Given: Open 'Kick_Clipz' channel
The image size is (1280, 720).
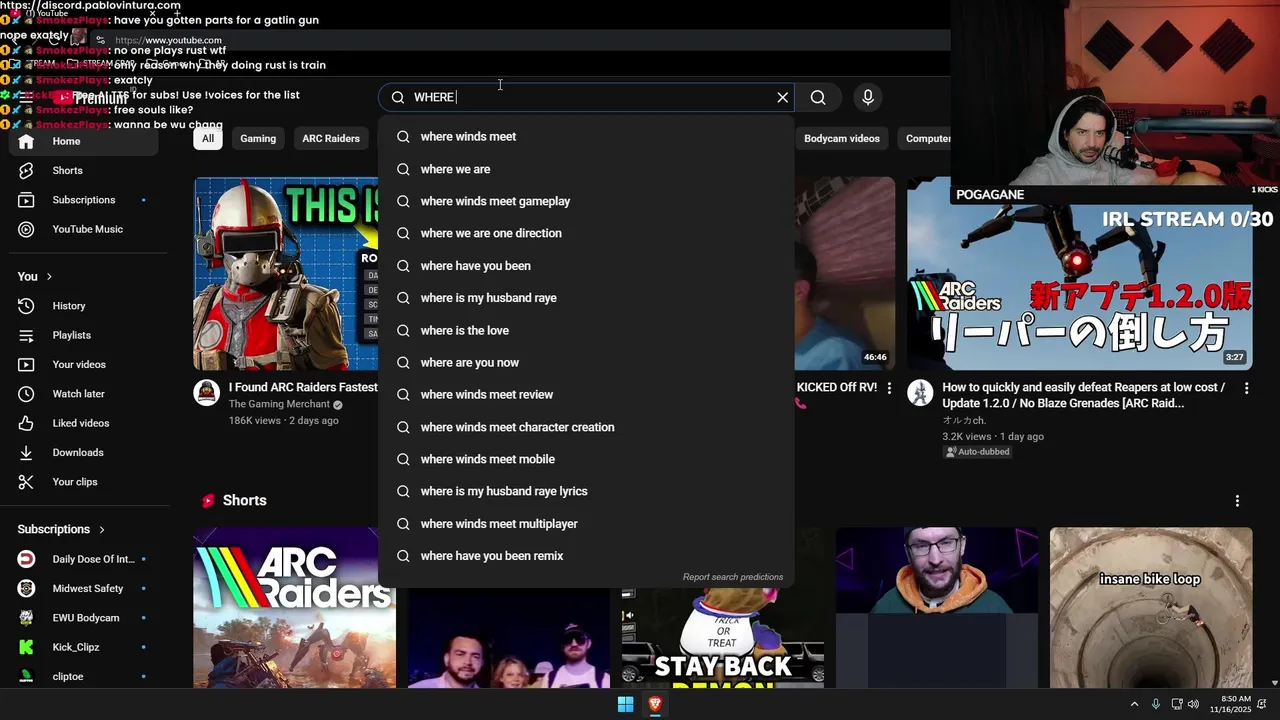Looking at the screenshot, I should (84, 647).
